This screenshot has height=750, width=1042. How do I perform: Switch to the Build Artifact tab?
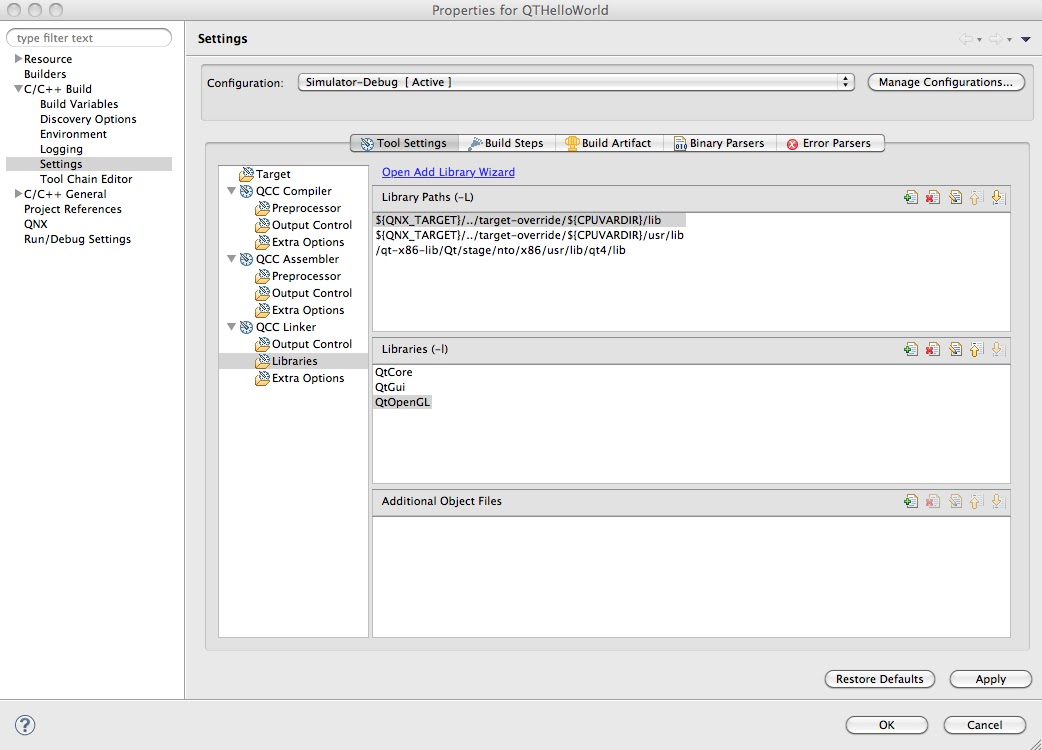pos(609,143)
